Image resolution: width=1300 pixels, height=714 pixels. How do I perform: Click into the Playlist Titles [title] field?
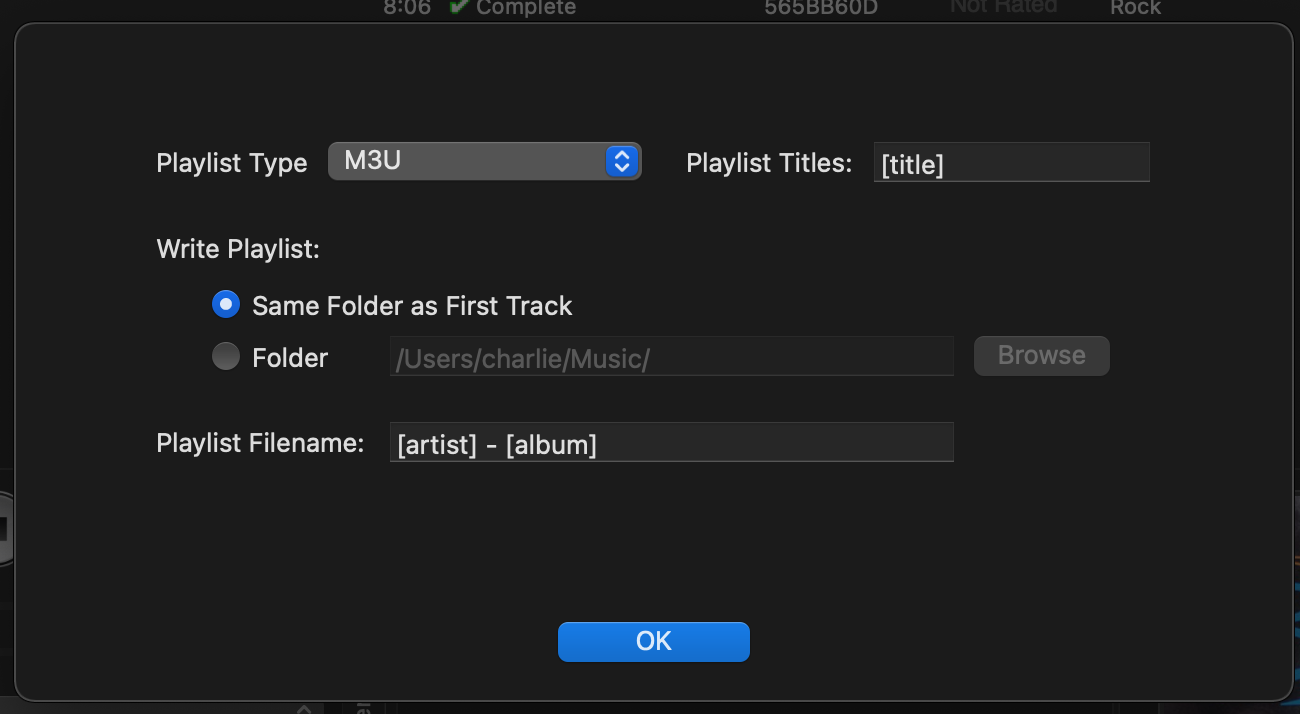coord(1011,162)
